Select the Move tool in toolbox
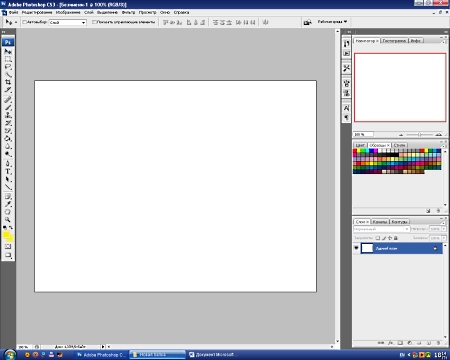 click(x=8, y=51)
